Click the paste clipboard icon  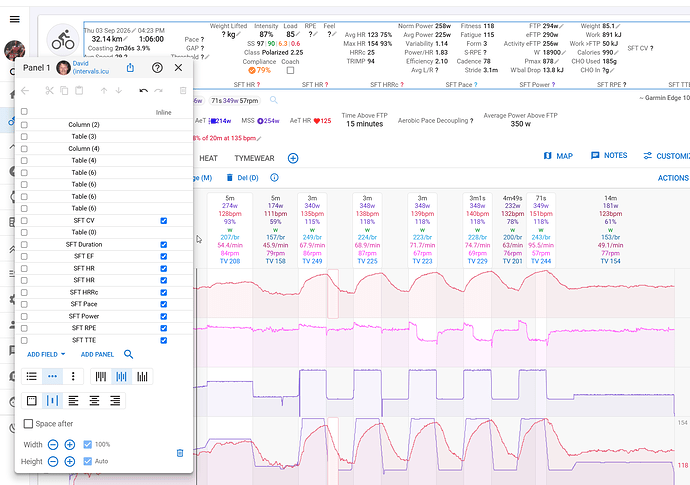pyautogui.click(x=79, y=91)
